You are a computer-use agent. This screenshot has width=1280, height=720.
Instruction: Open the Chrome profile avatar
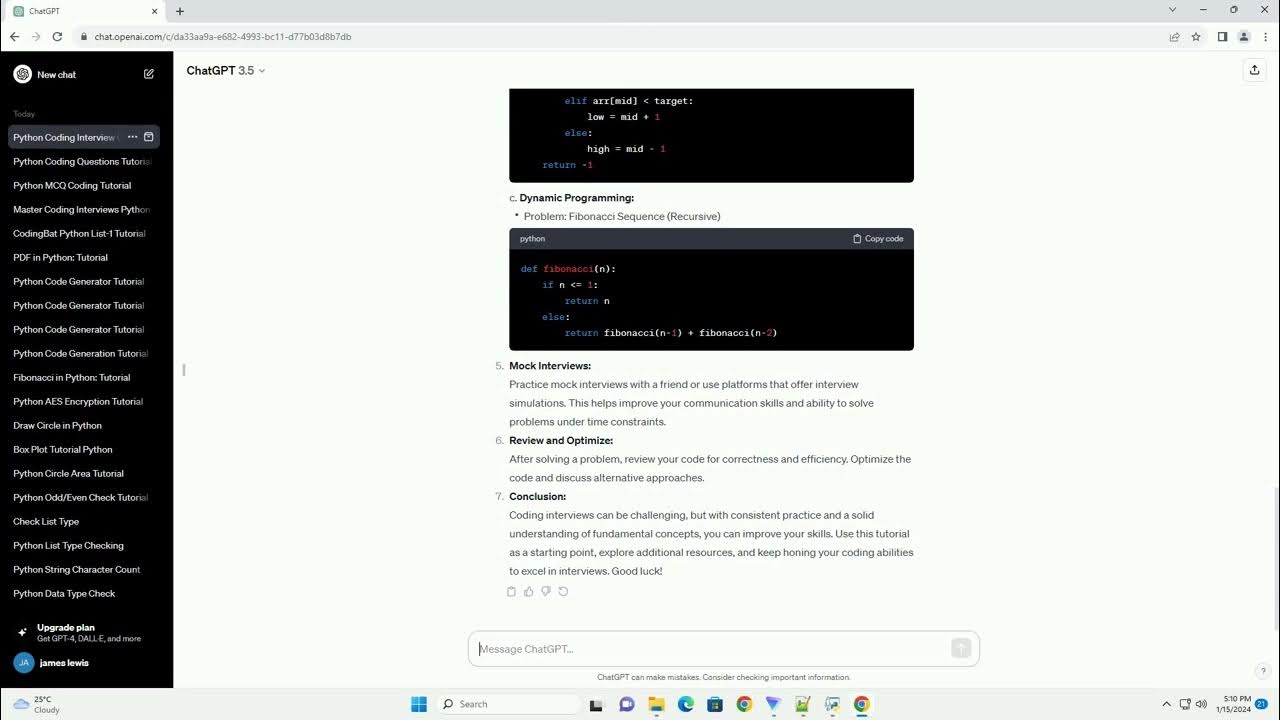[1244, 37]
